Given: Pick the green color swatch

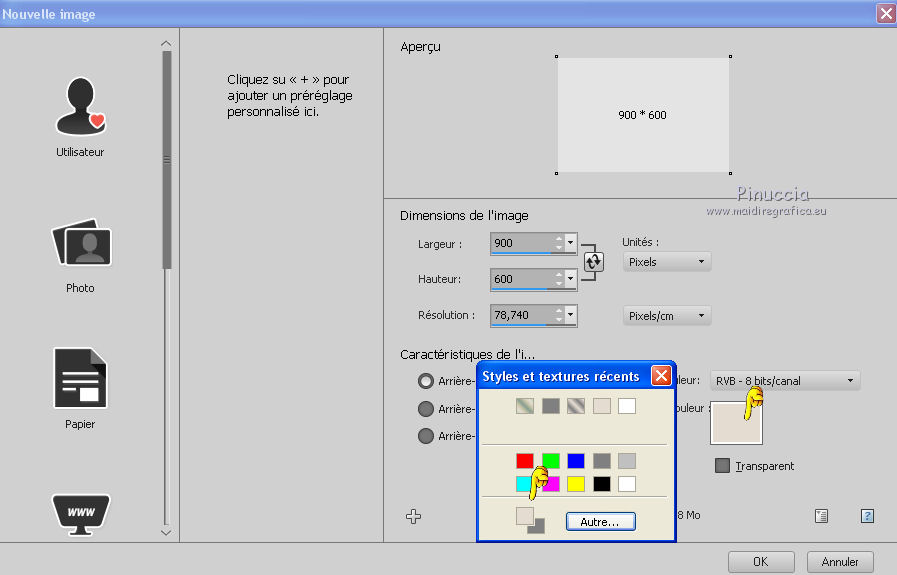Looking at the screenshot, I should 550,461.
